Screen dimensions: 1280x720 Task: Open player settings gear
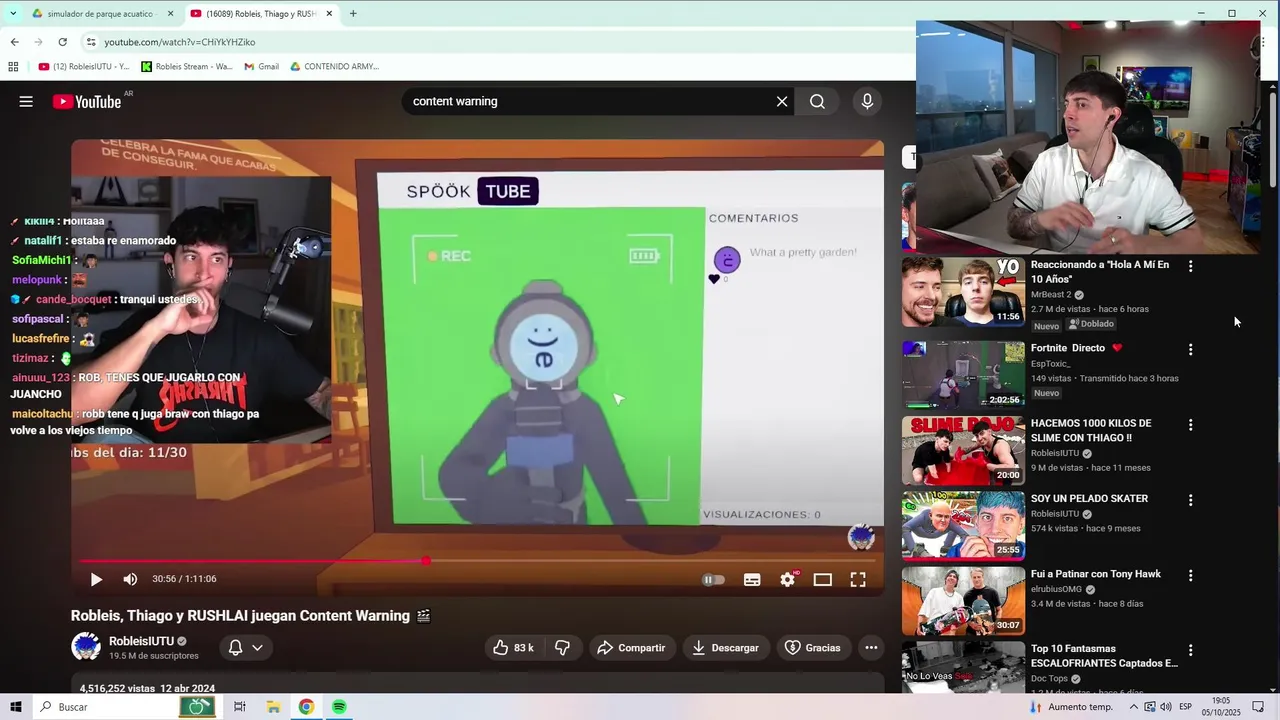[788, 579]
